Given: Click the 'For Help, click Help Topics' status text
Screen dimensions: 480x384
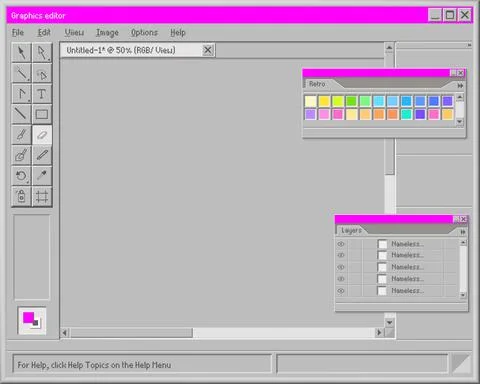Looking at the screenshot, I should (x=94, y=365).
